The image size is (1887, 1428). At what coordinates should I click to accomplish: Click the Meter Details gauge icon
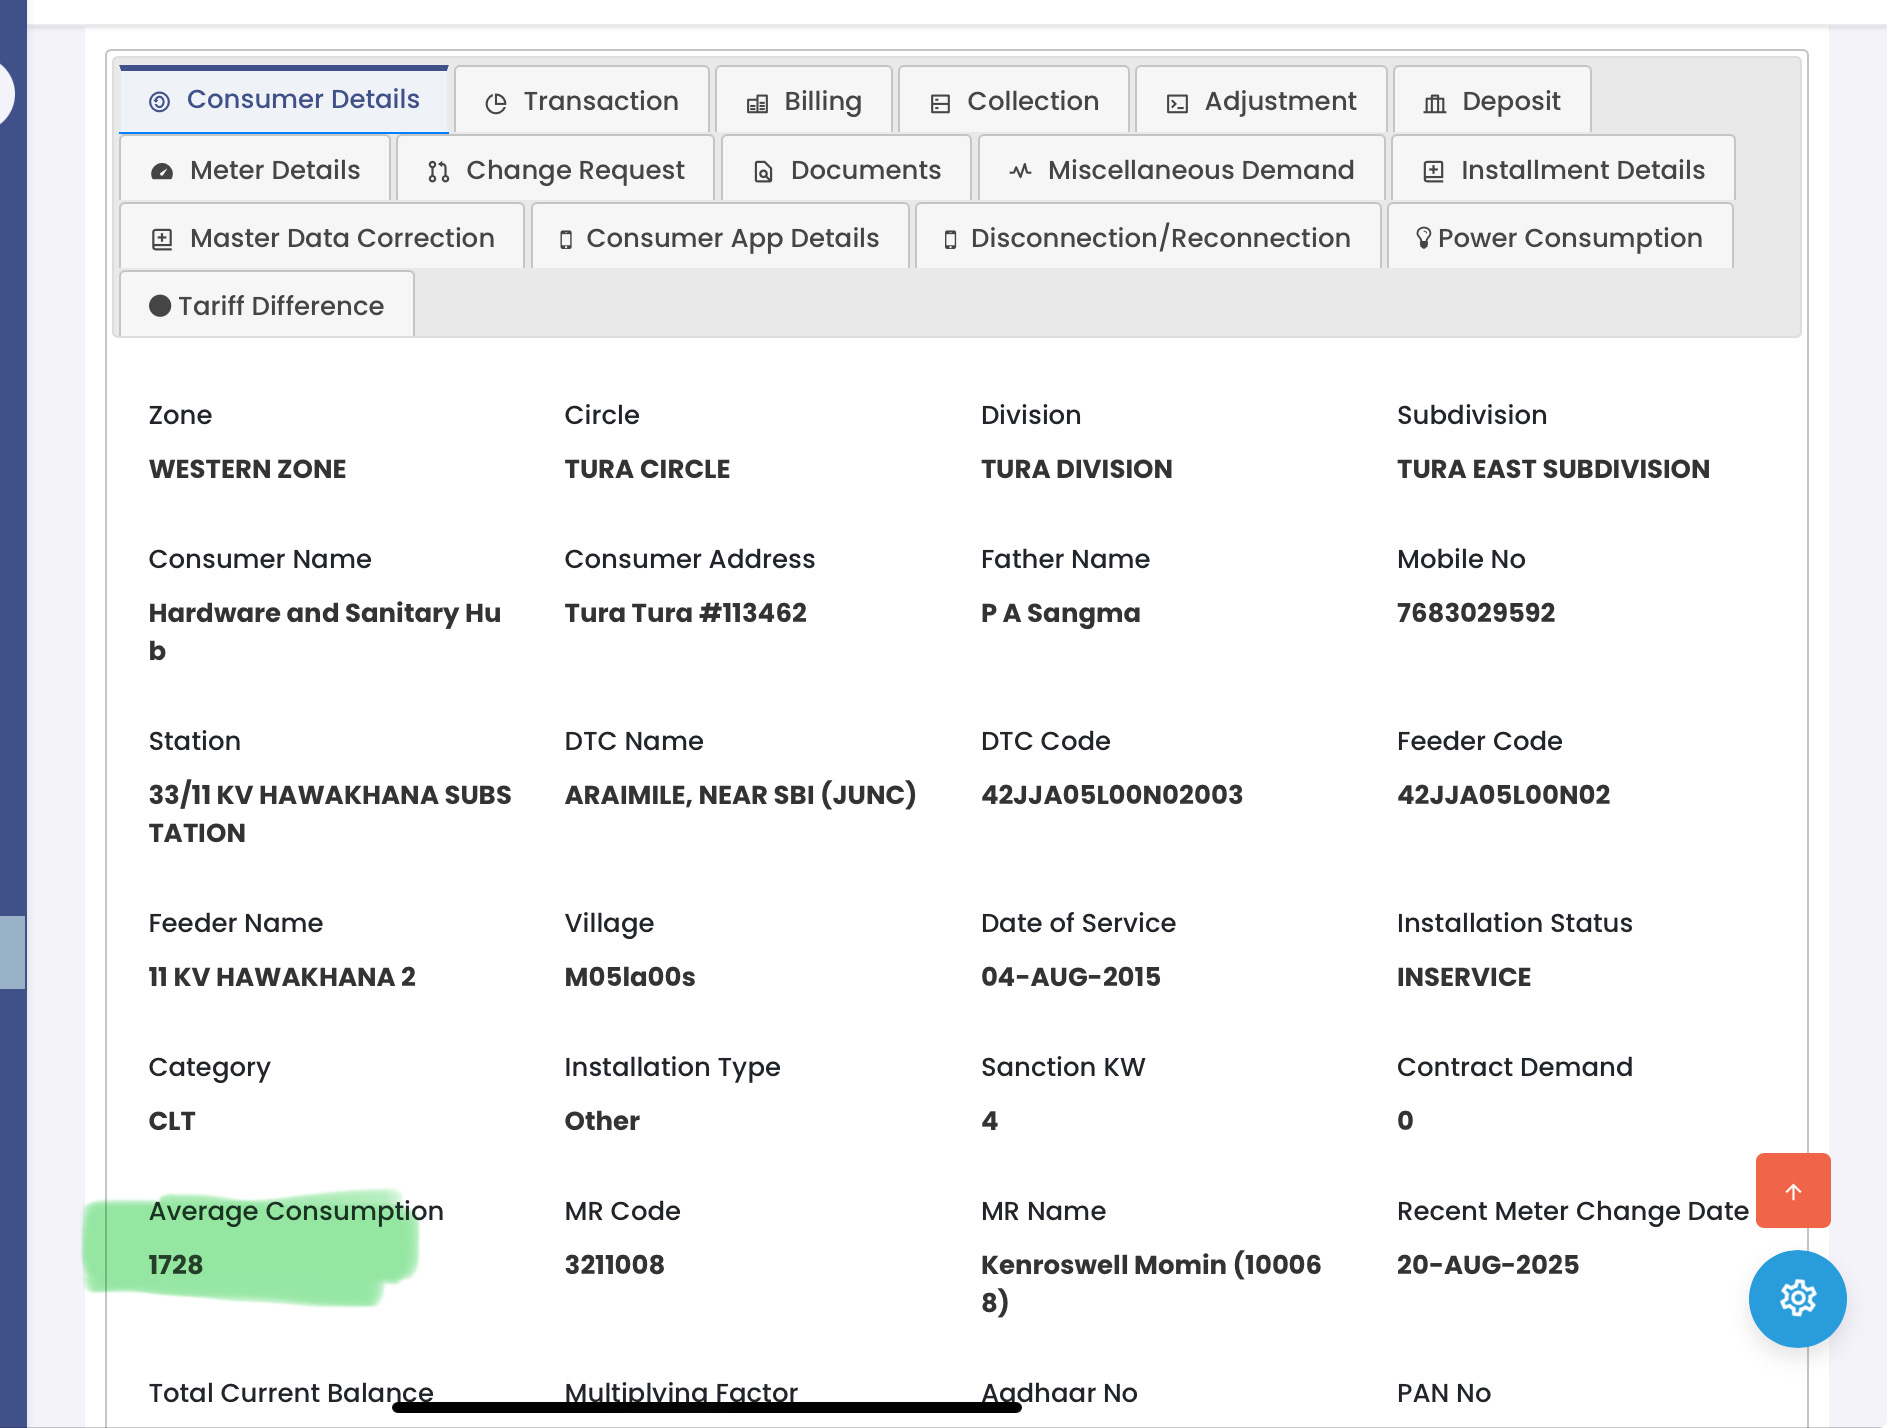(162, 171)
